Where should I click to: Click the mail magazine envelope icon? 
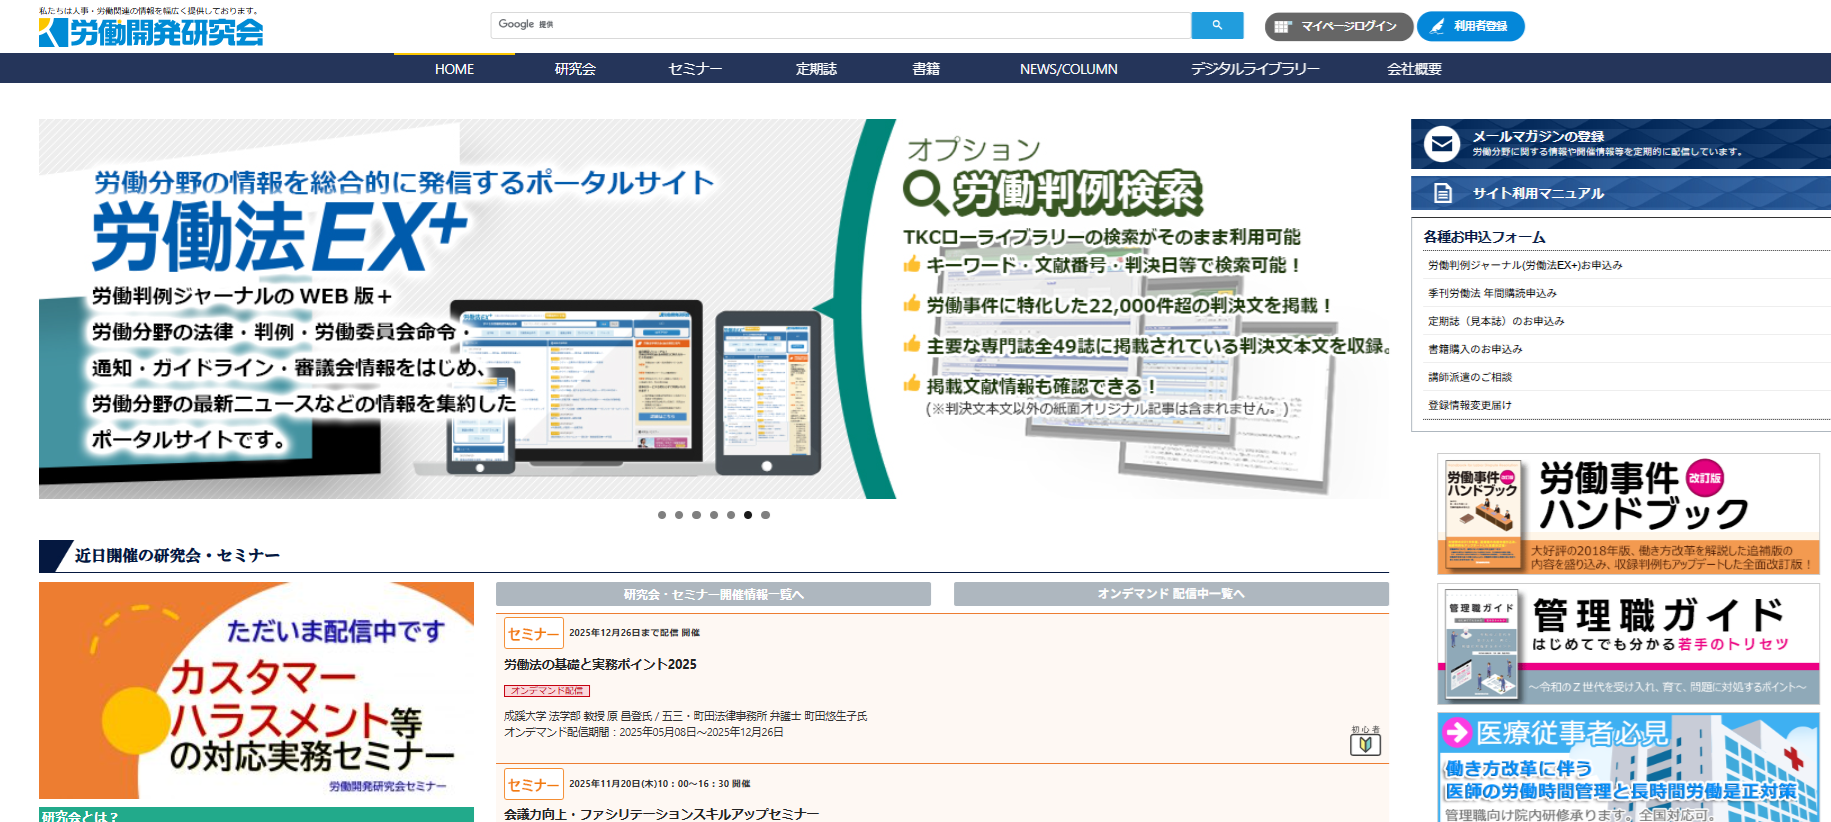click(1442, 144)
